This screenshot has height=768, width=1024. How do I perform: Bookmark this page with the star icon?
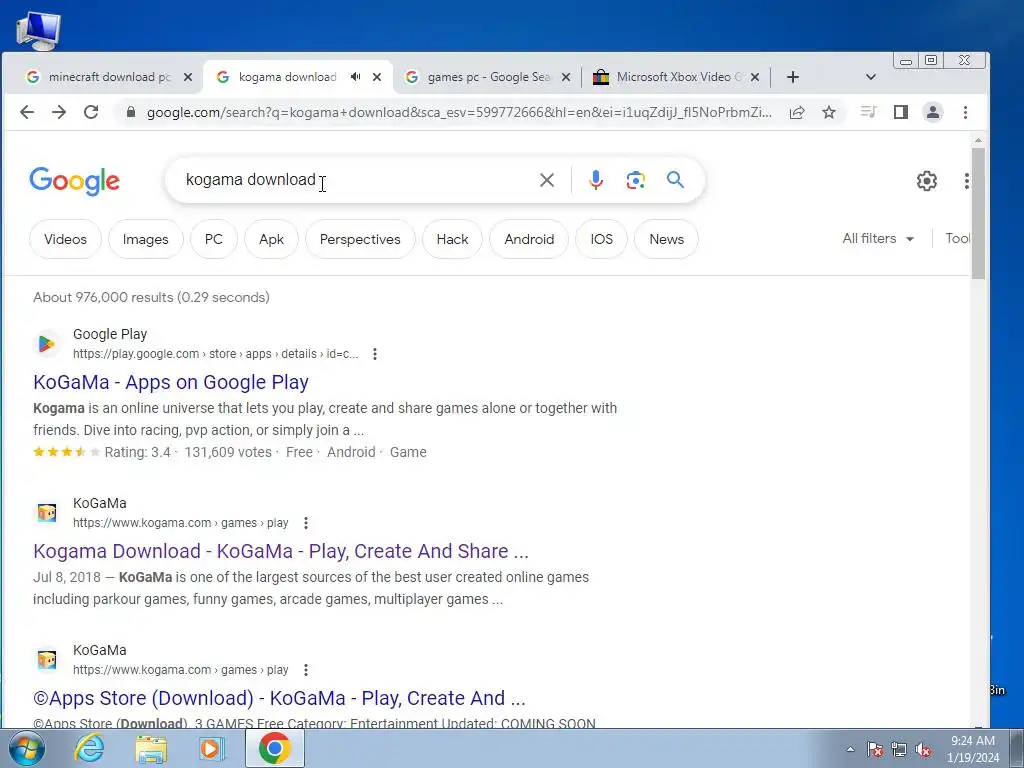[x=829, y=112]
